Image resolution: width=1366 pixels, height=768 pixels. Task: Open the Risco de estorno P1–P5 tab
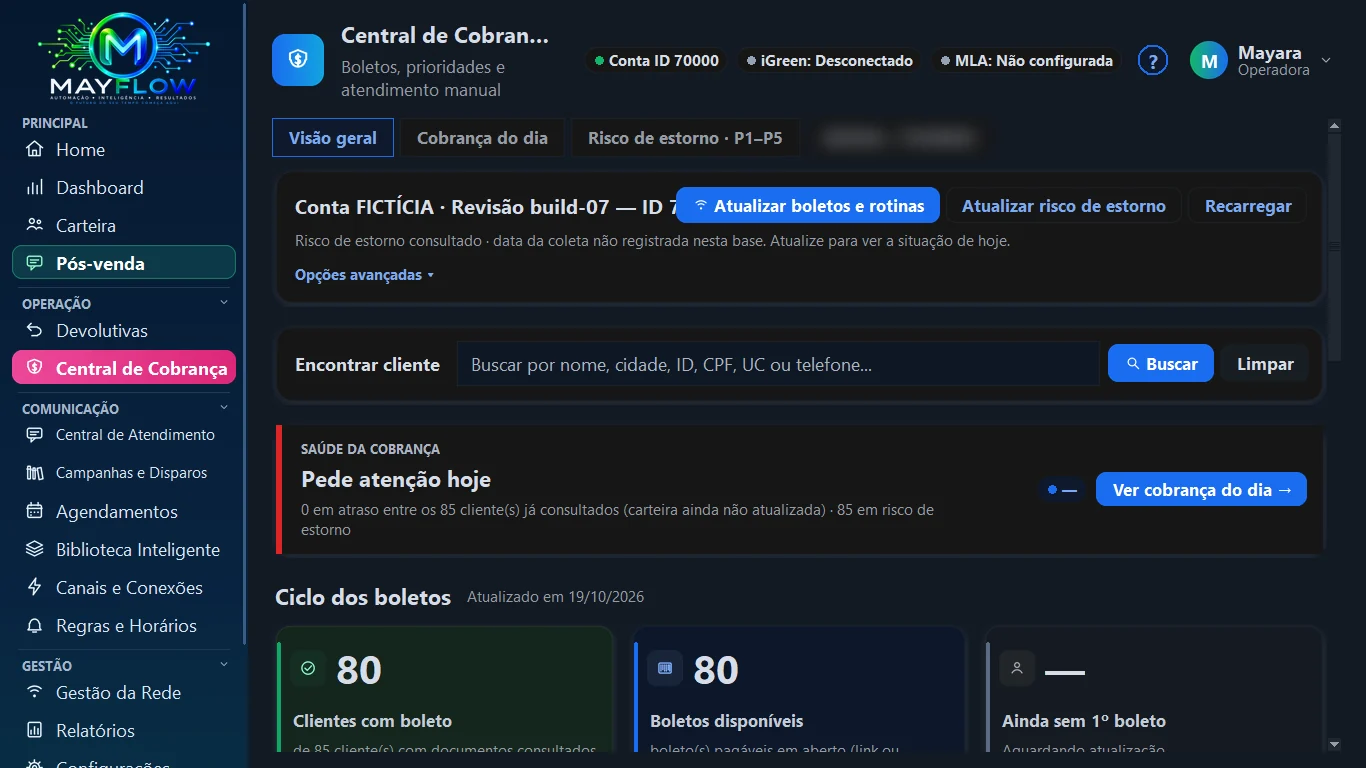click(685, 138)
